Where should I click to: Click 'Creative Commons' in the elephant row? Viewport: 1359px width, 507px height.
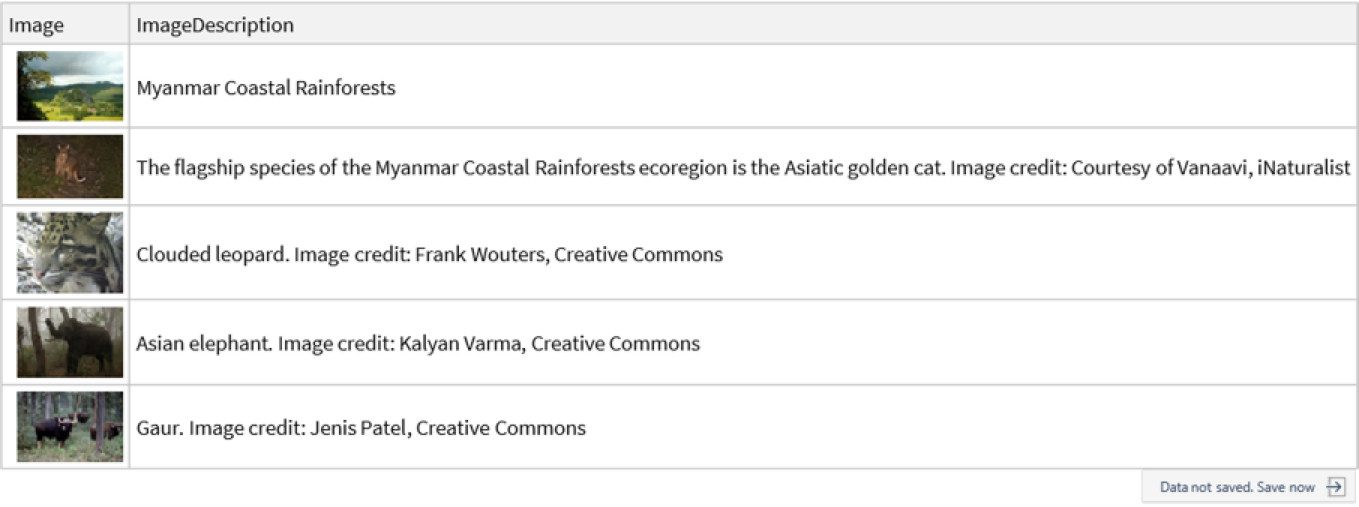(615, 343)
